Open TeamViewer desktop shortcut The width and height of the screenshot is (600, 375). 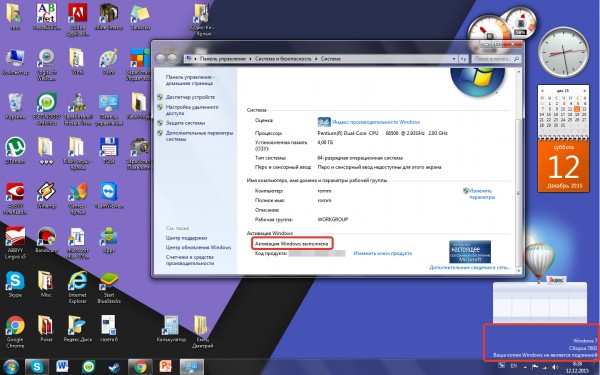pos(109,194)
